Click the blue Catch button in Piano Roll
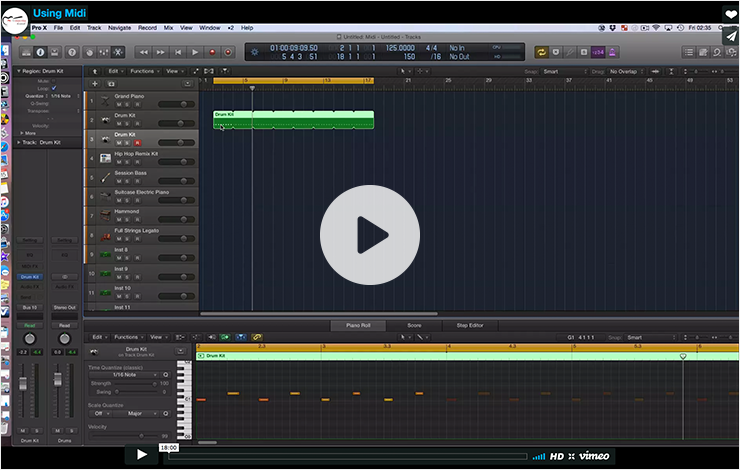This screenshot has height=470, width=740. coord(241,337)
